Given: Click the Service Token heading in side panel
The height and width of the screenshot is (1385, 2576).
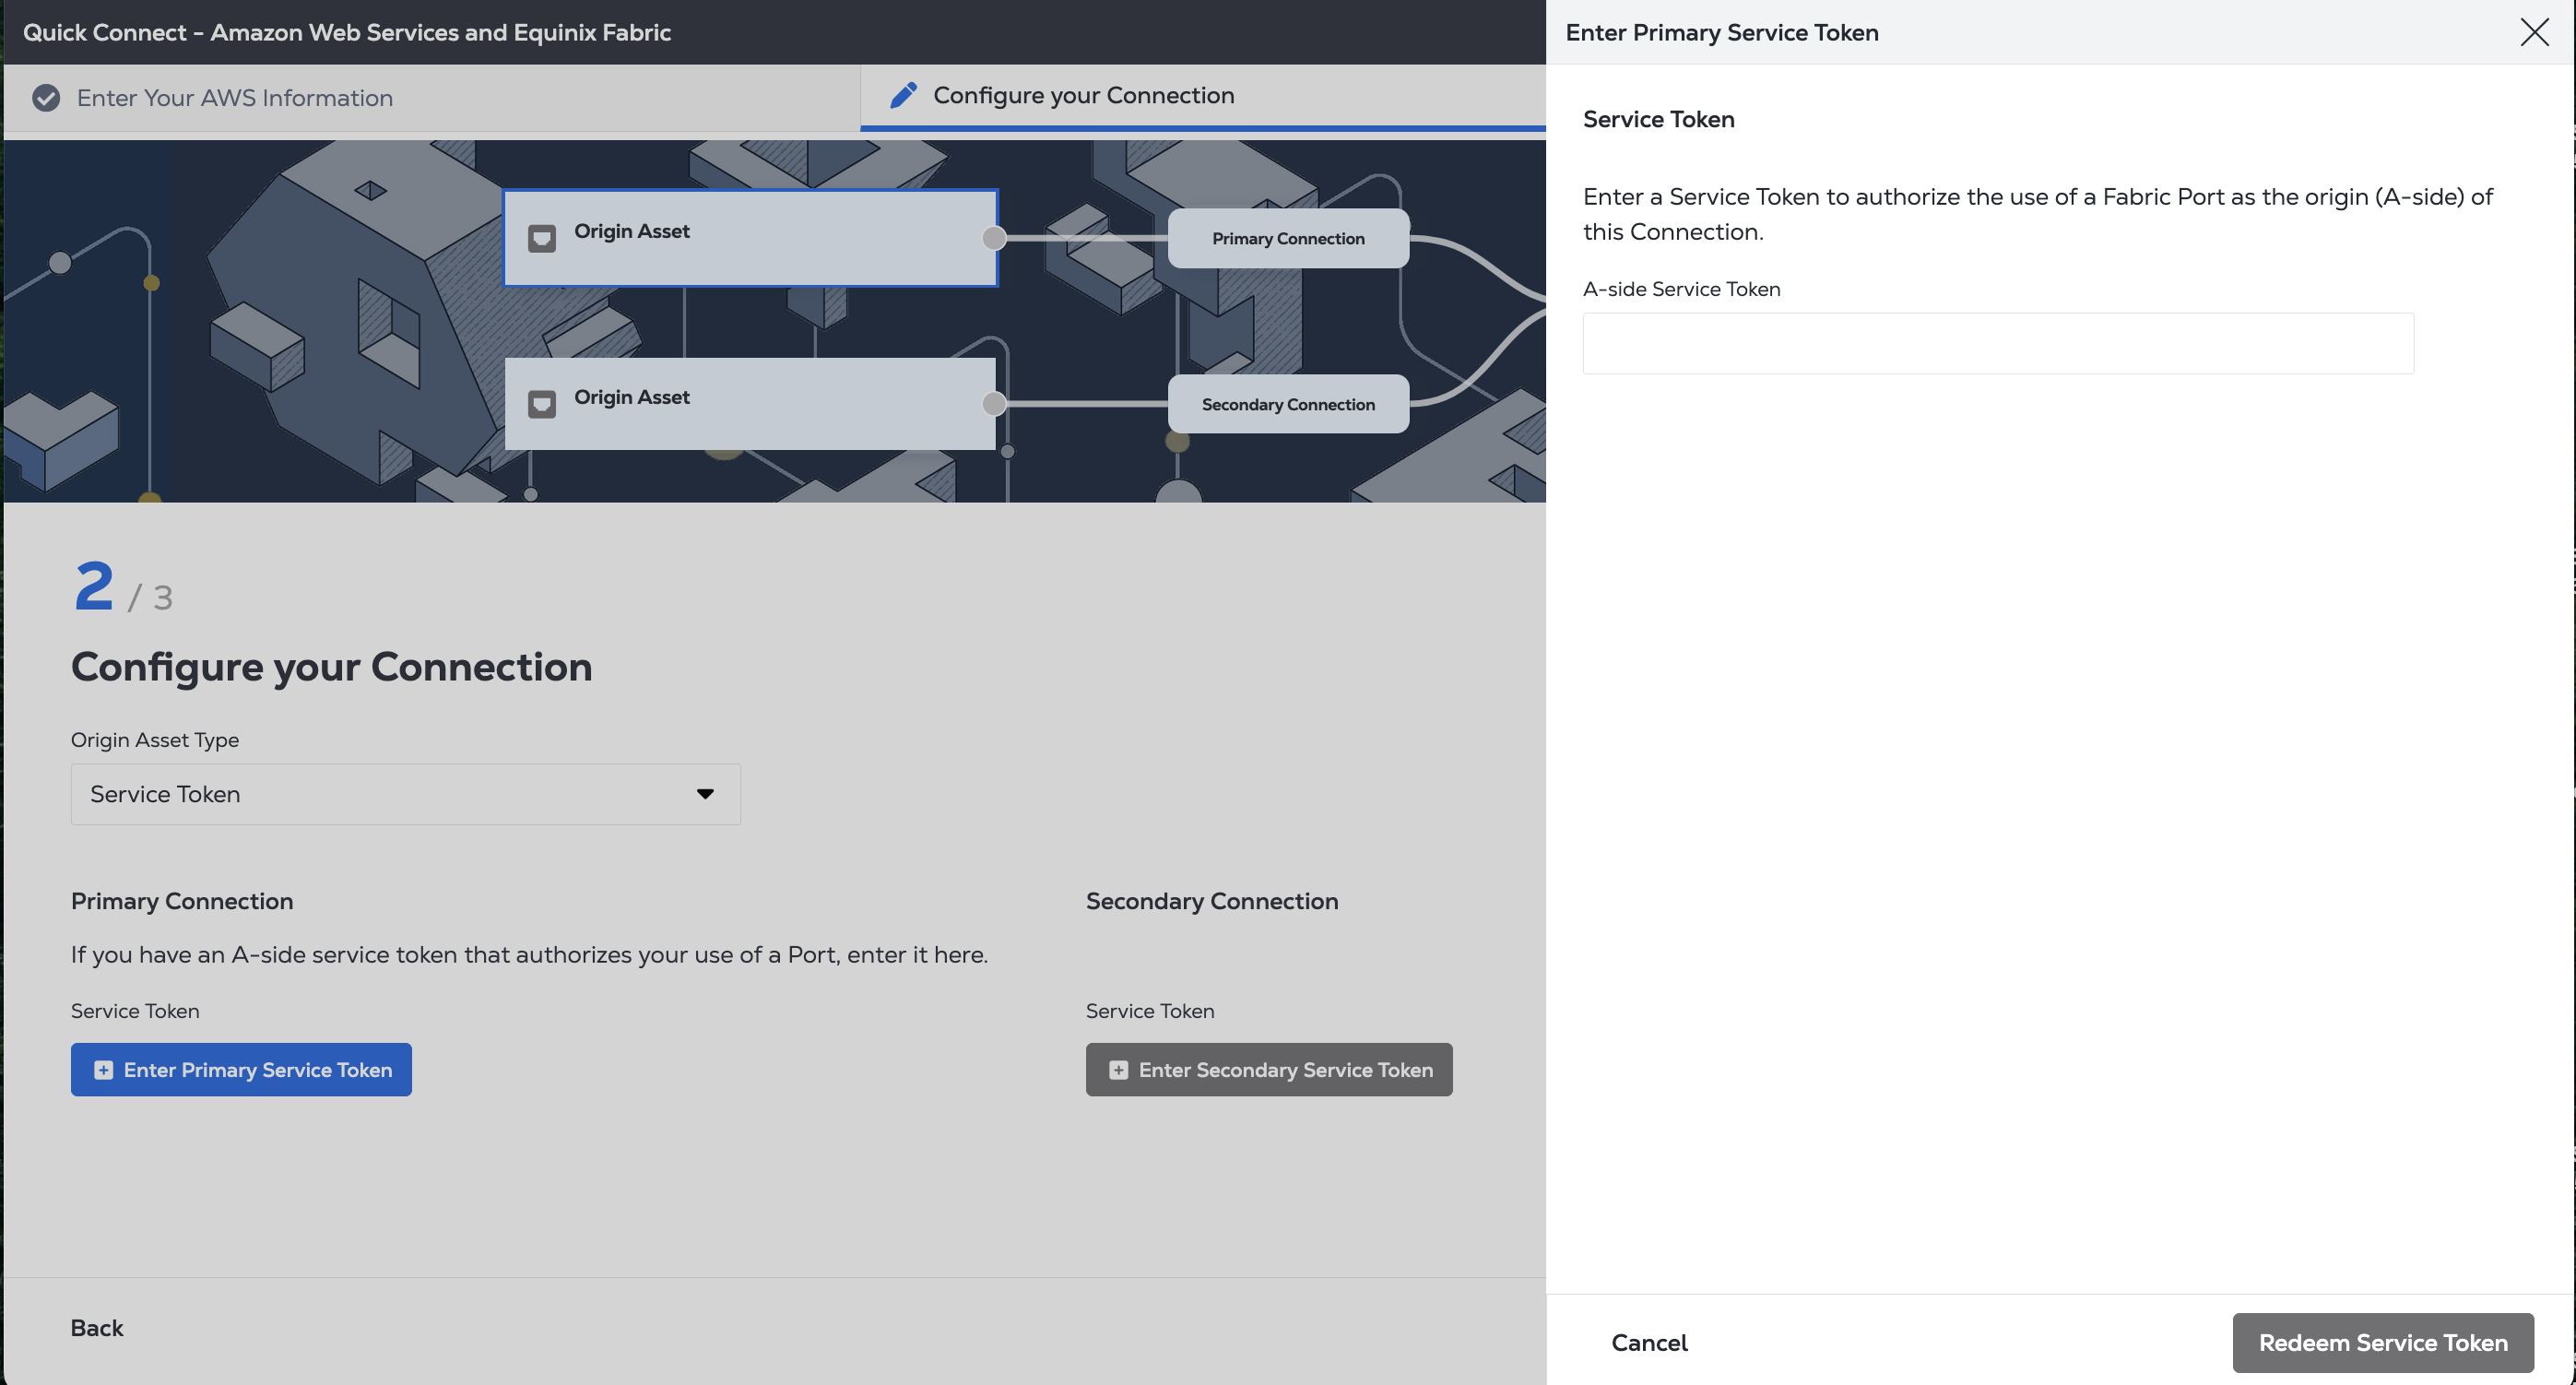Looking at the screenshot, I should [1658, 119].
